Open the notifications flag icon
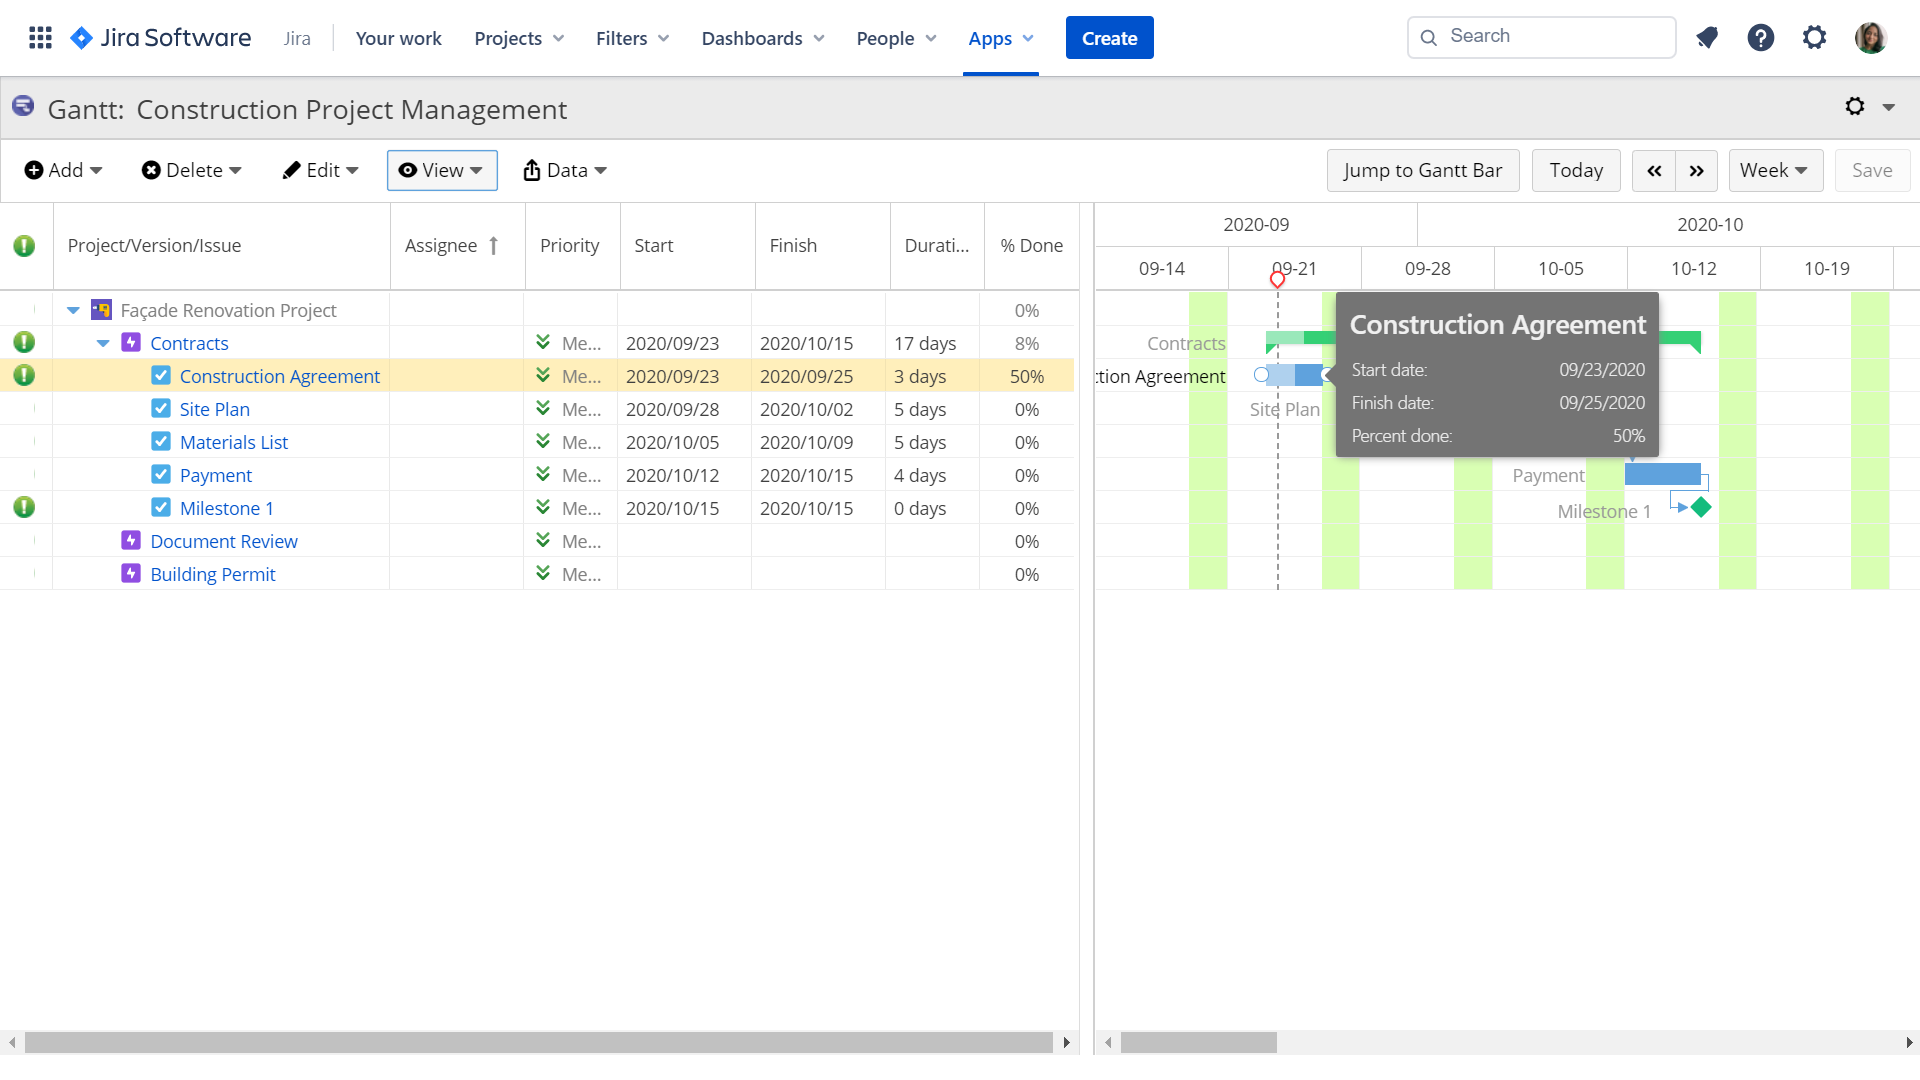The height and width of the screenshot is (1080, 1920). click(x=1707, y=37)
